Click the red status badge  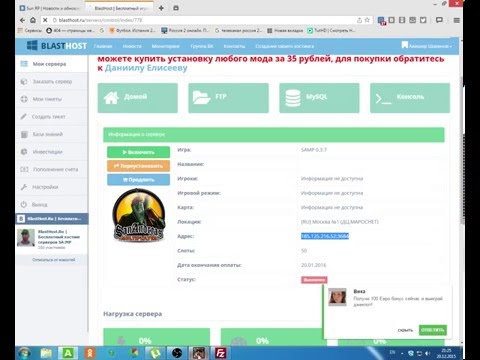tap(314, 280)
